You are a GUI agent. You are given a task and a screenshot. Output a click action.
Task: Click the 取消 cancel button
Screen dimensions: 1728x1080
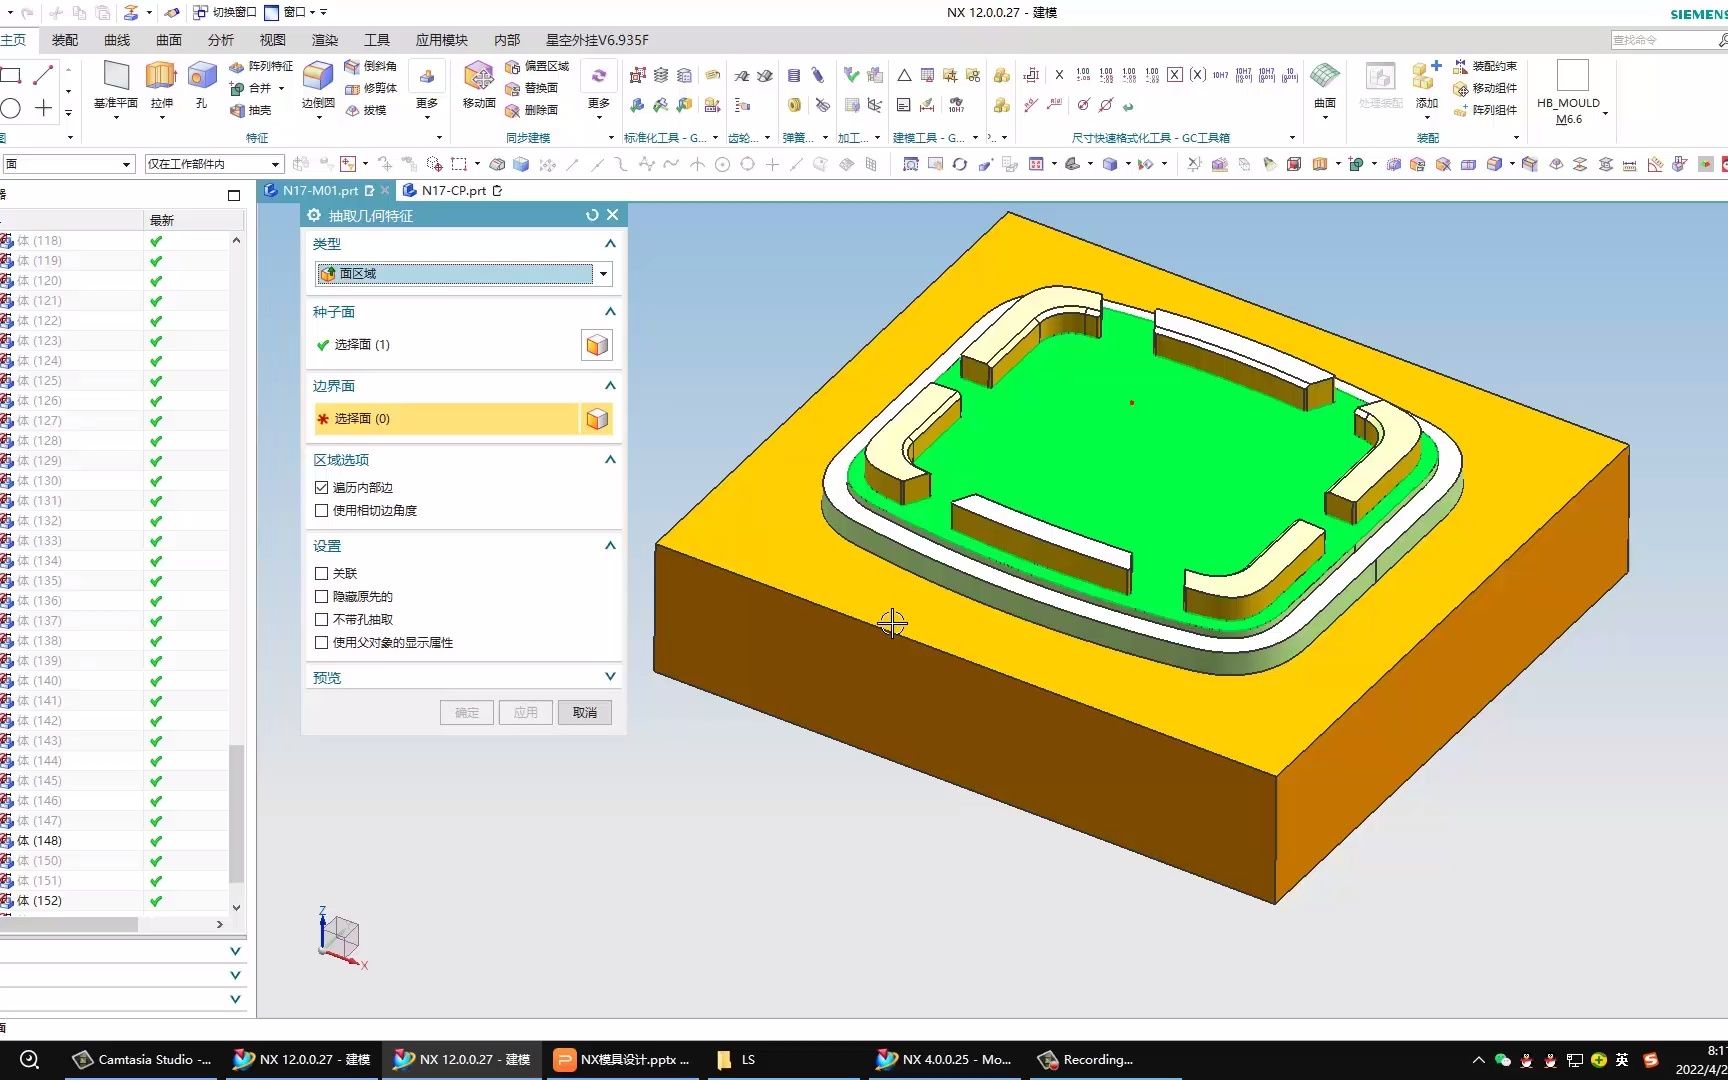point(585,712)
